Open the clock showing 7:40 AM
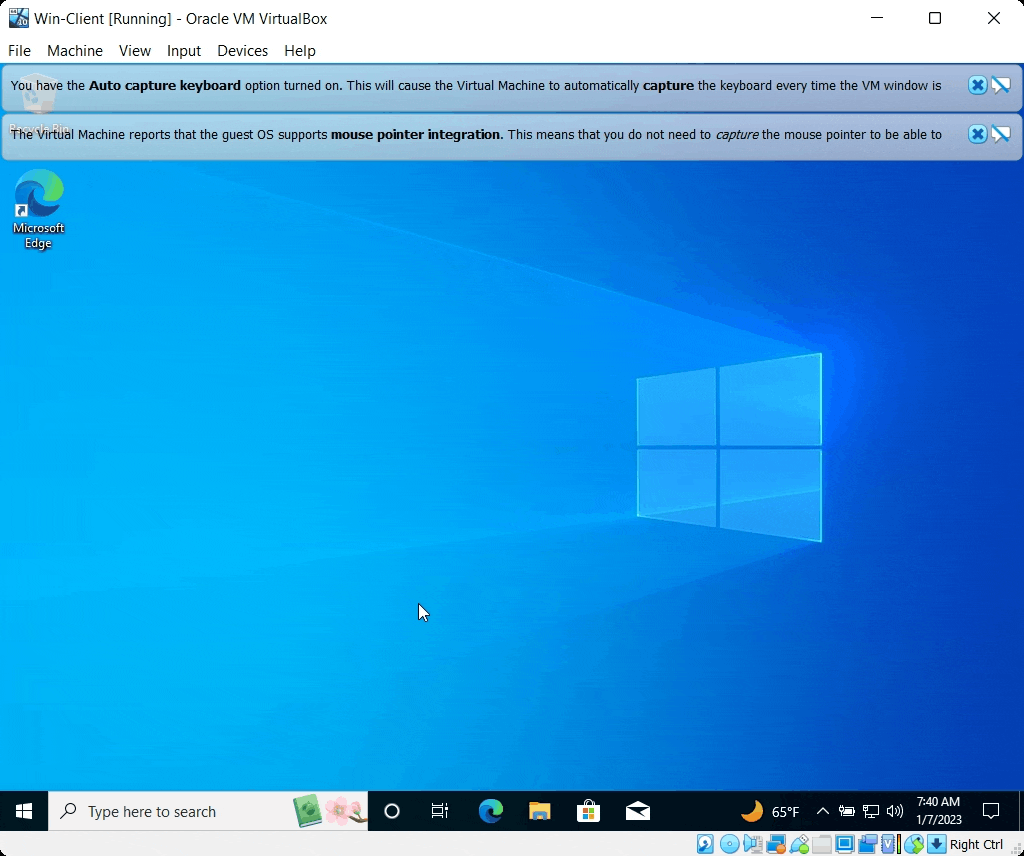The image size is (1024, 856). tap(938, 810)
